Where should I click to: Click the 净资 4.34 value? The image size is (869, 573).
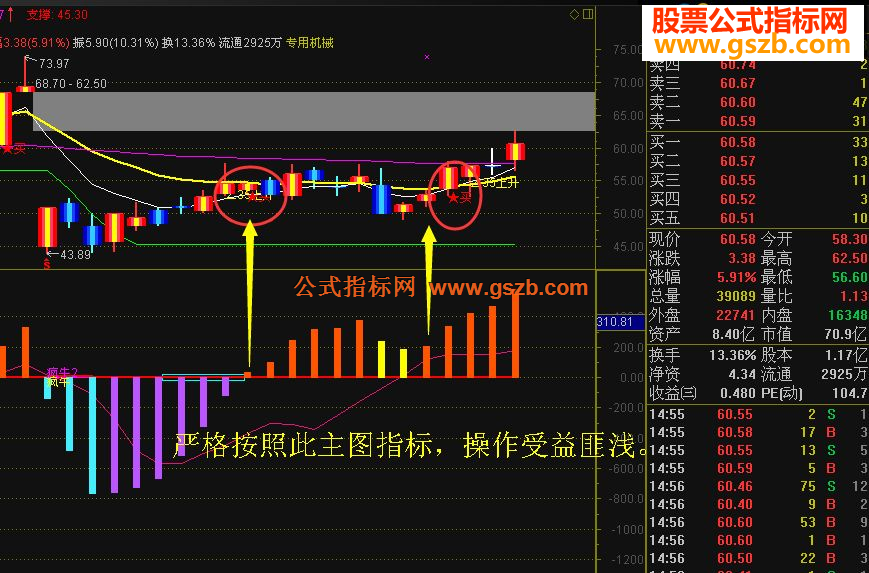tap(742, 374)
